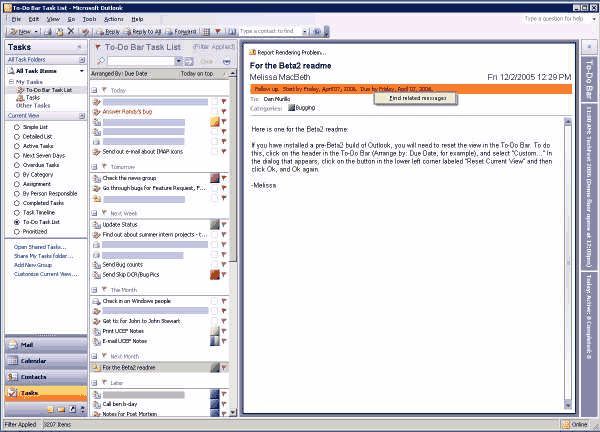Click the Report Rendering Problem icon
Screen dimensions: 600x432
click(252, 52)
